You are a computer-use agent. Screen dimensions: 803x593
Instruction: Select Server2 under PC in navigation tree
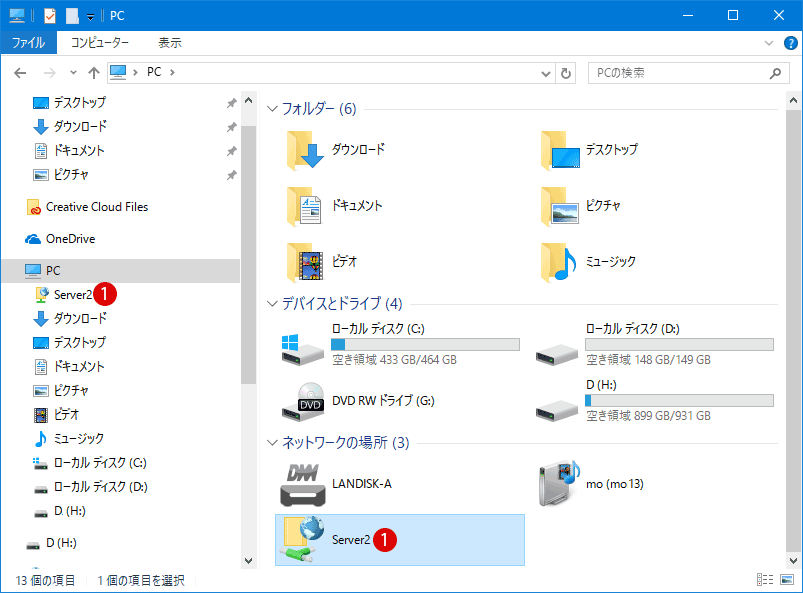pos(73,294)
